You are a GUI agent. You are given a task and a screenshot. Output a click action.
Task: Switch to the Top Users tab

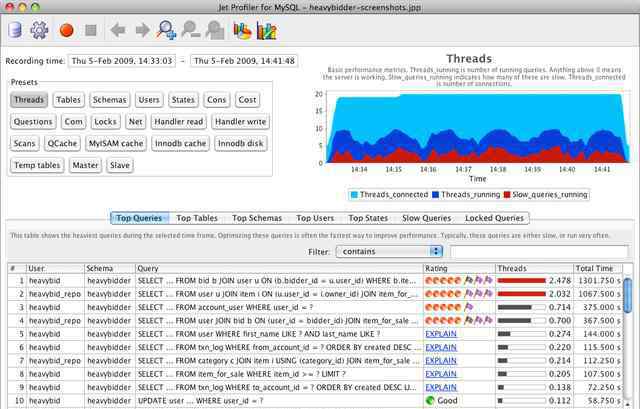pyautogui.click(x=315, y=218)
